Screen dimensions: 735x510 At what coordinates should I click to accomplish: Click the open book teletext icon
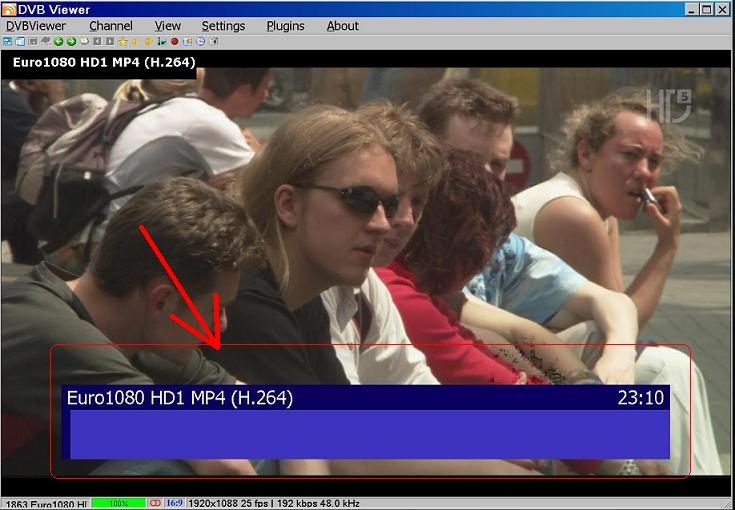(x=84, y=42)
